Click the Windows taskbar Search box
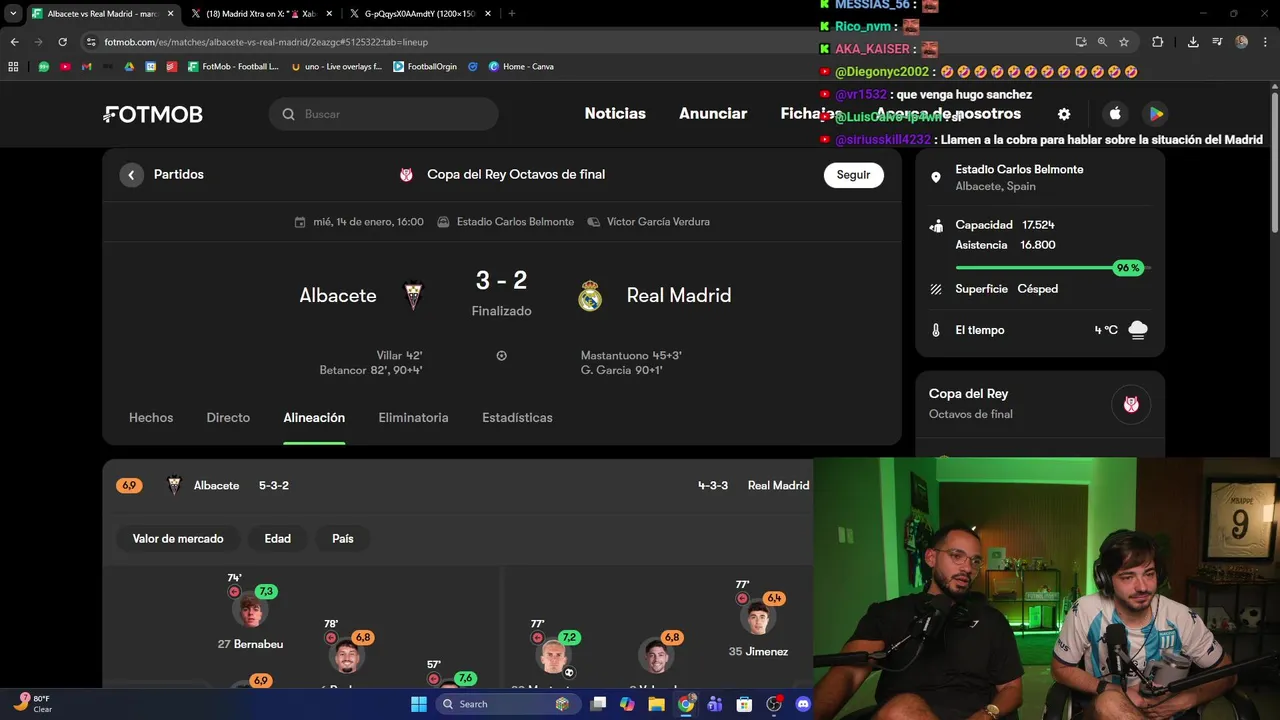This screenshot has height=720, width=1280. pos(510,704)
